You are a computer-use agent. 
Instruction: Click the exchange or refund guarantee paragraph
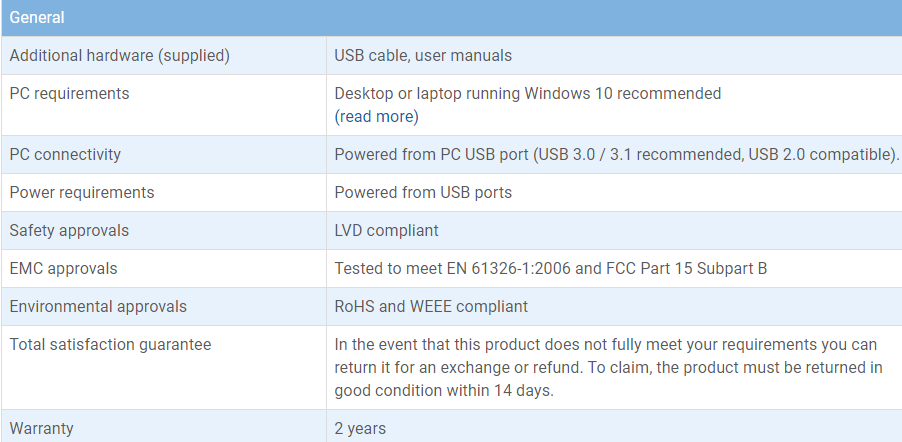[x=608, y=368]
